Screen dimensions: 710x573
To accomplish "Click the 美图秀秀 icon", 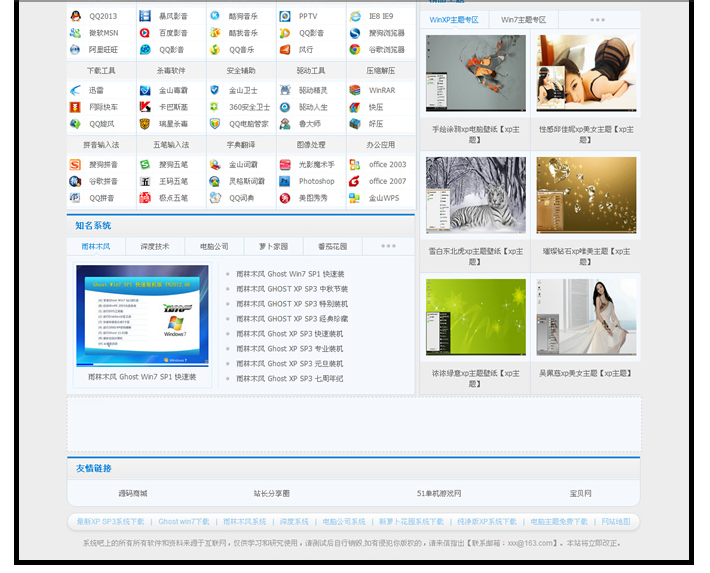I will pos(285,198).
